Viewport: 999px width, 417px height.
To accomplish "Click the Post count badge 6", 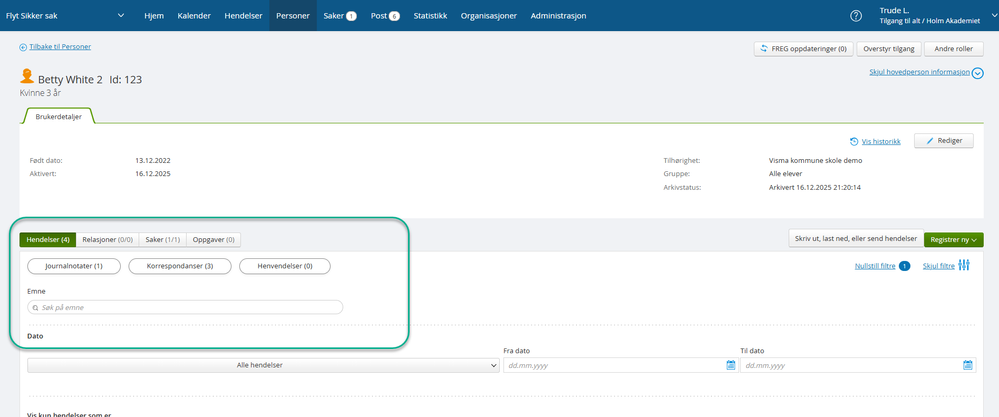I will (x=394, y=16).
